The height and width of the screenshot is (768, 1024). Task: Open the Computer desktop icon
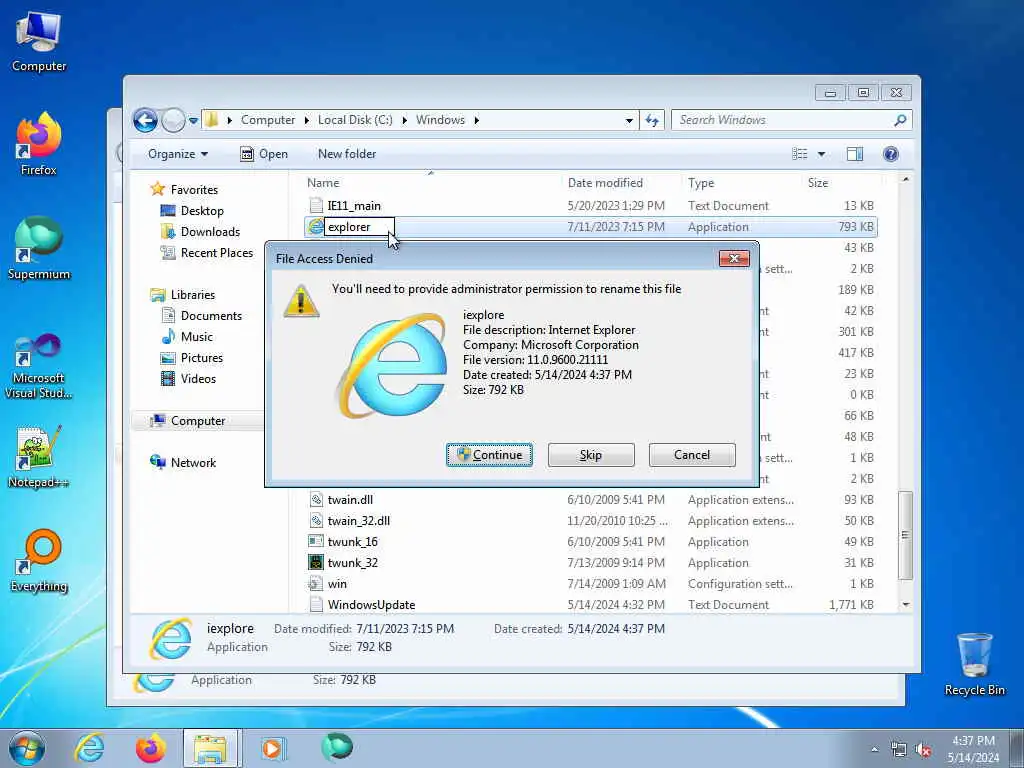click(39, 42)
